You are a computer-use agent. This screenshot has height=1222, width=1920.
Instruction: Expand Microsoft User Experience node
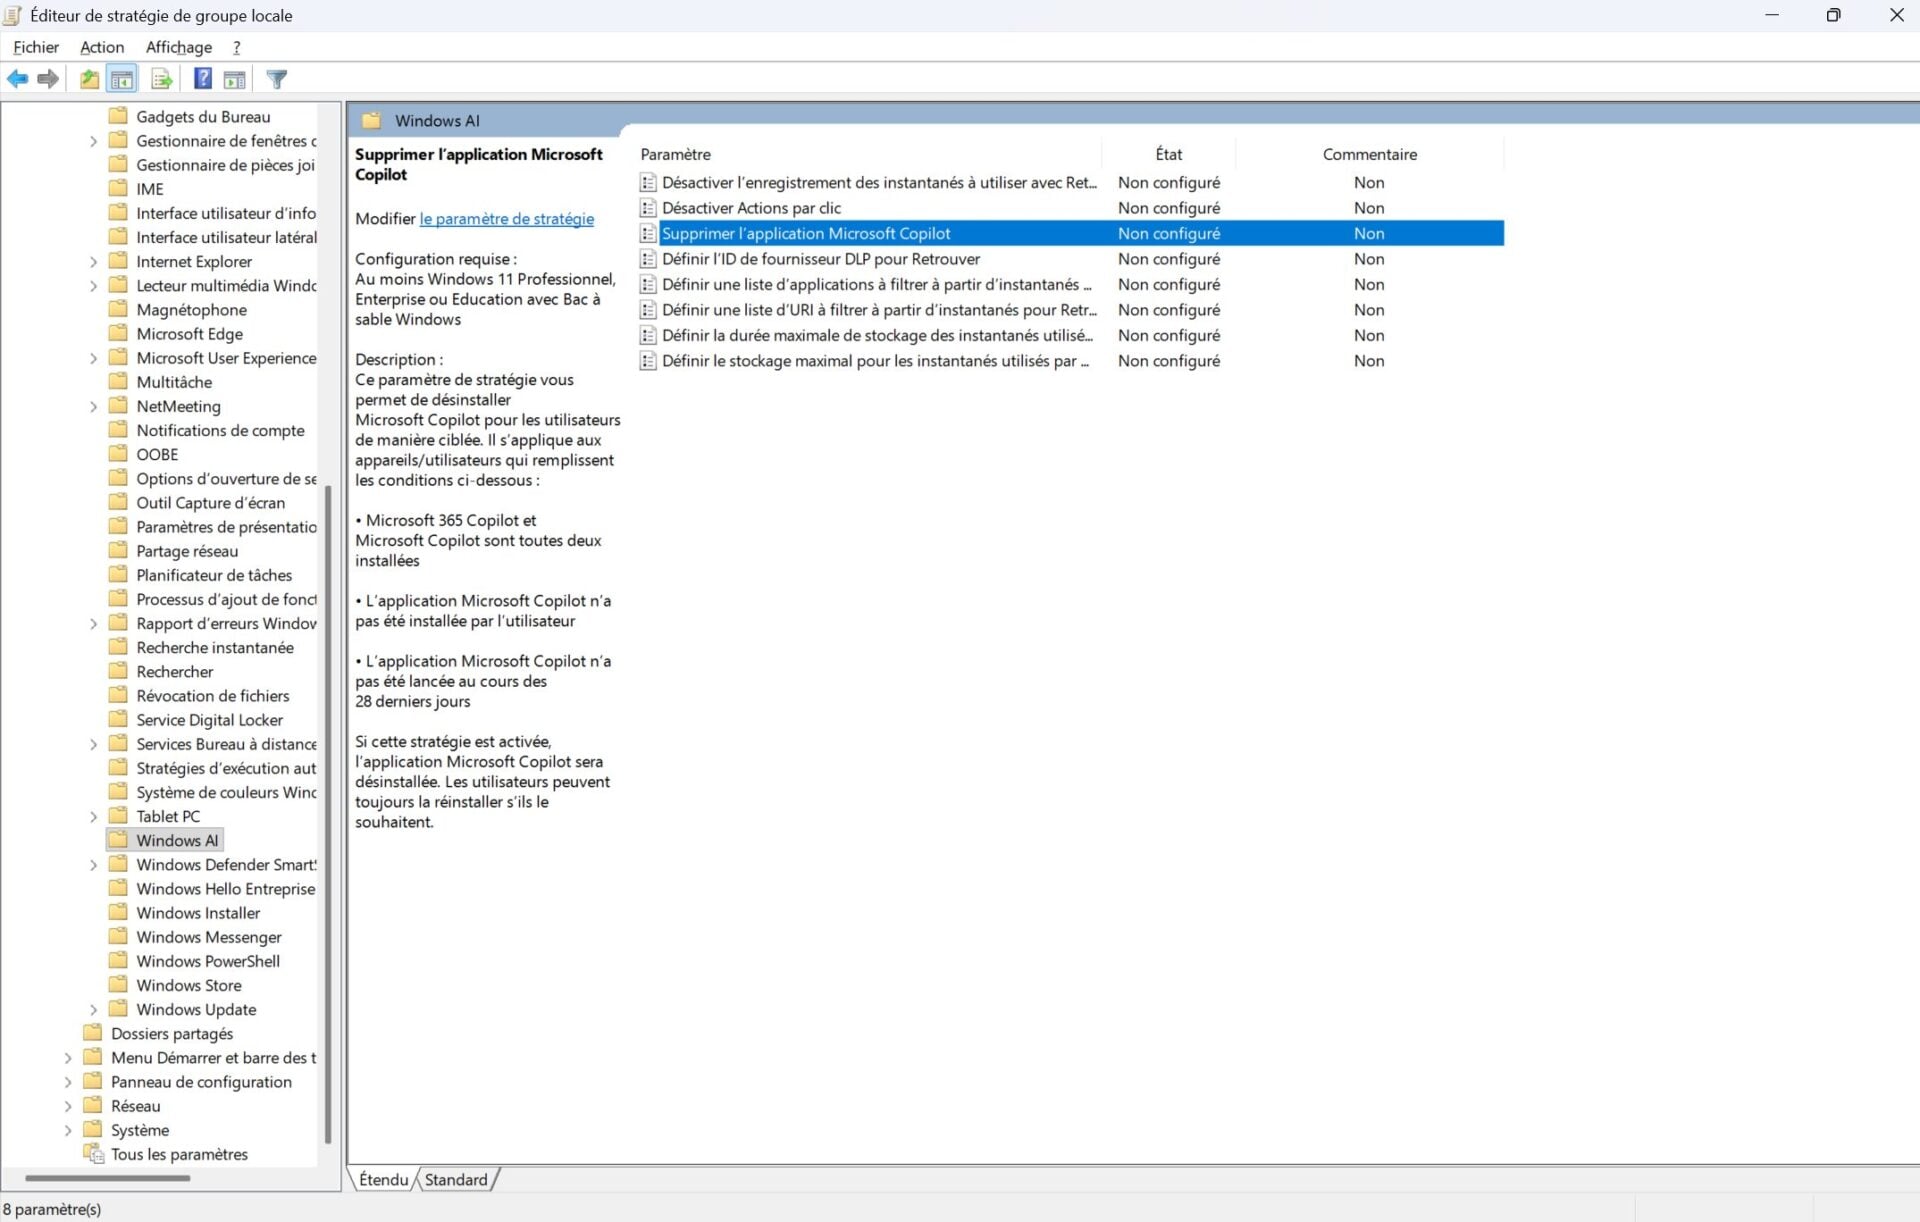[x=93, y=358]
